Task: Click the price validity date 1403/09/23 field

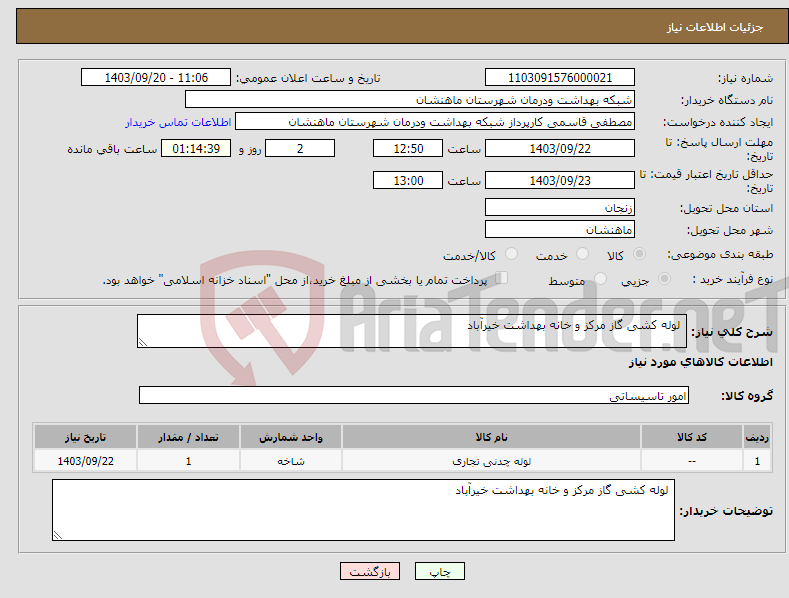Action: coord(560,180)
